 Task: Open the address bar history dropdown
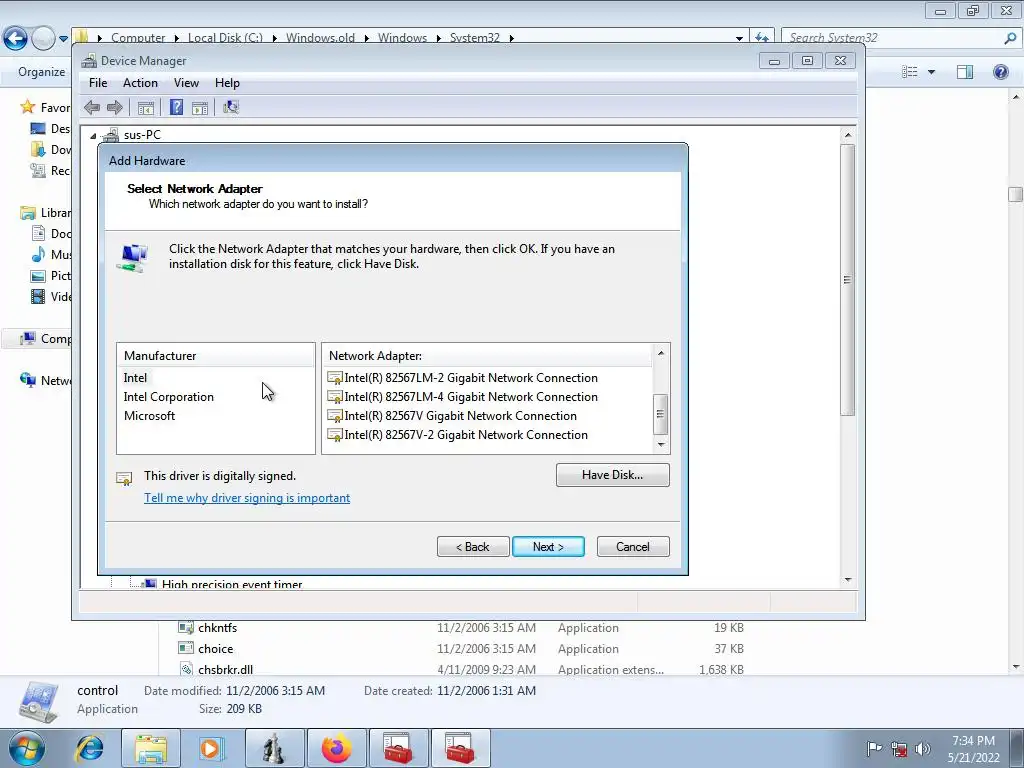[739, 39]
